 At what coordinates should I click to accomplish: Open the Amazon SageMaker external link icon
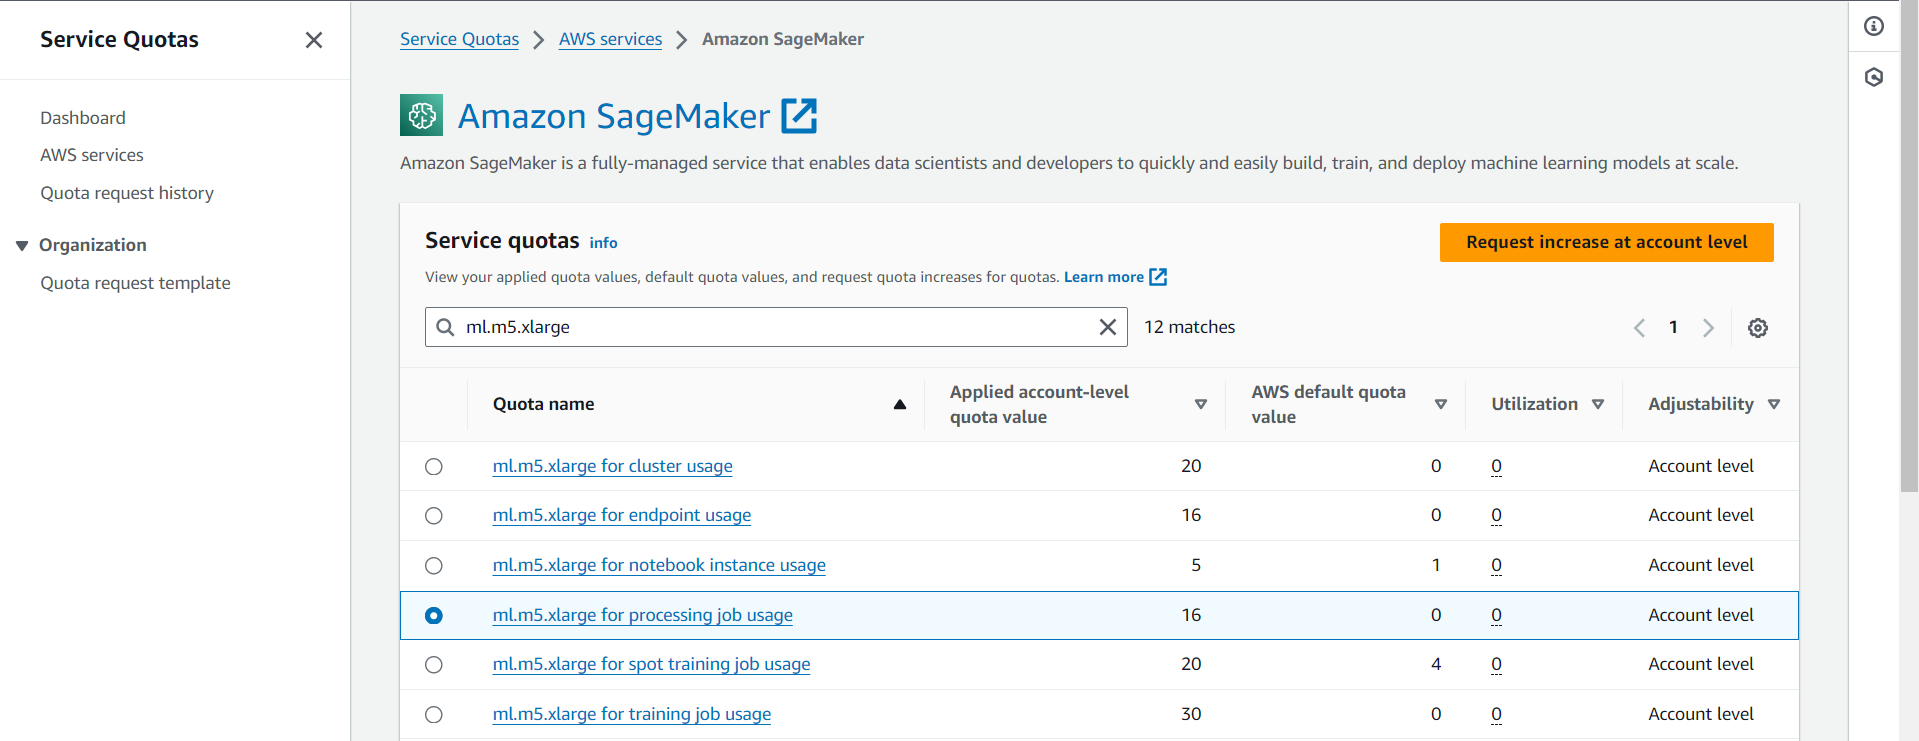click(x=799, y=116)
